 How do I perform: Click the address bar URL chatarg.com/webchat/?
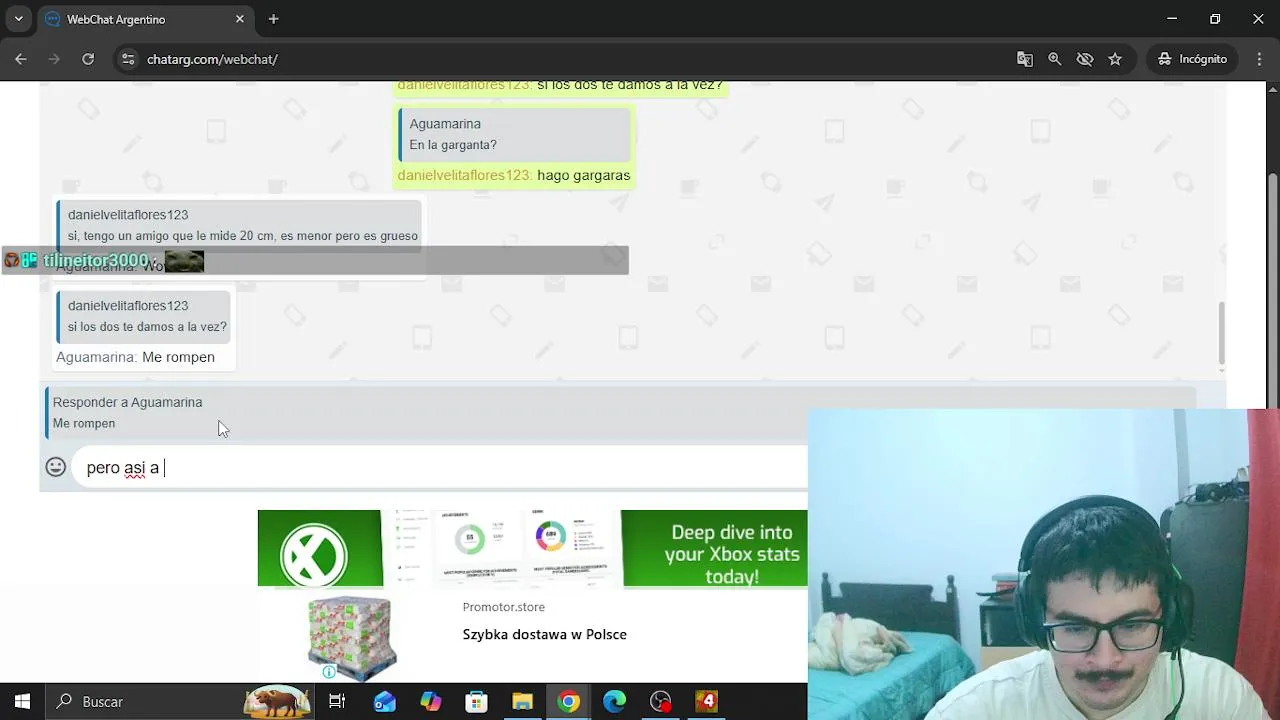pos(212,60)
